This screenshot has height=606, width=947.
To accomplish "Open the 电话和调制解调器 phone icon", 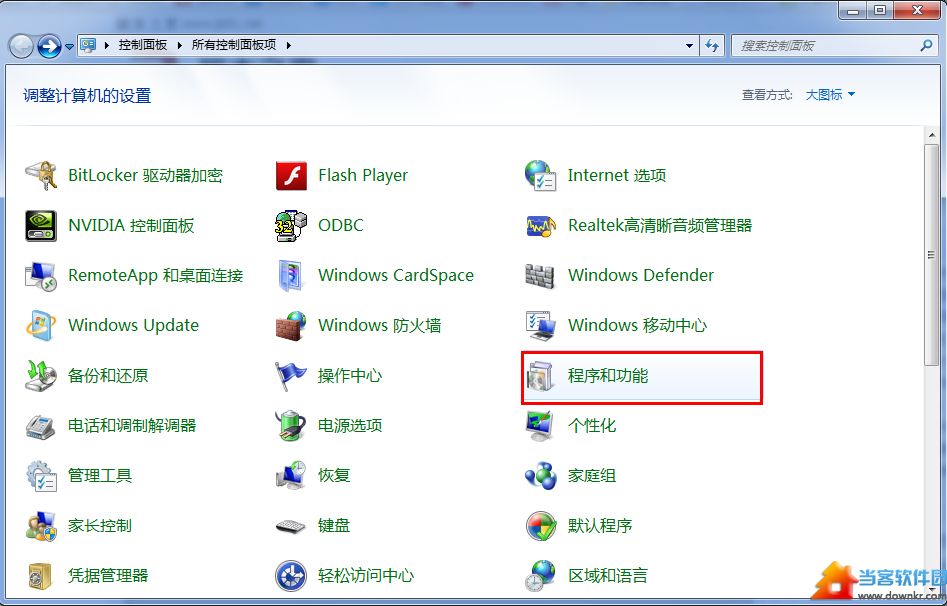I will click(40, 426).
